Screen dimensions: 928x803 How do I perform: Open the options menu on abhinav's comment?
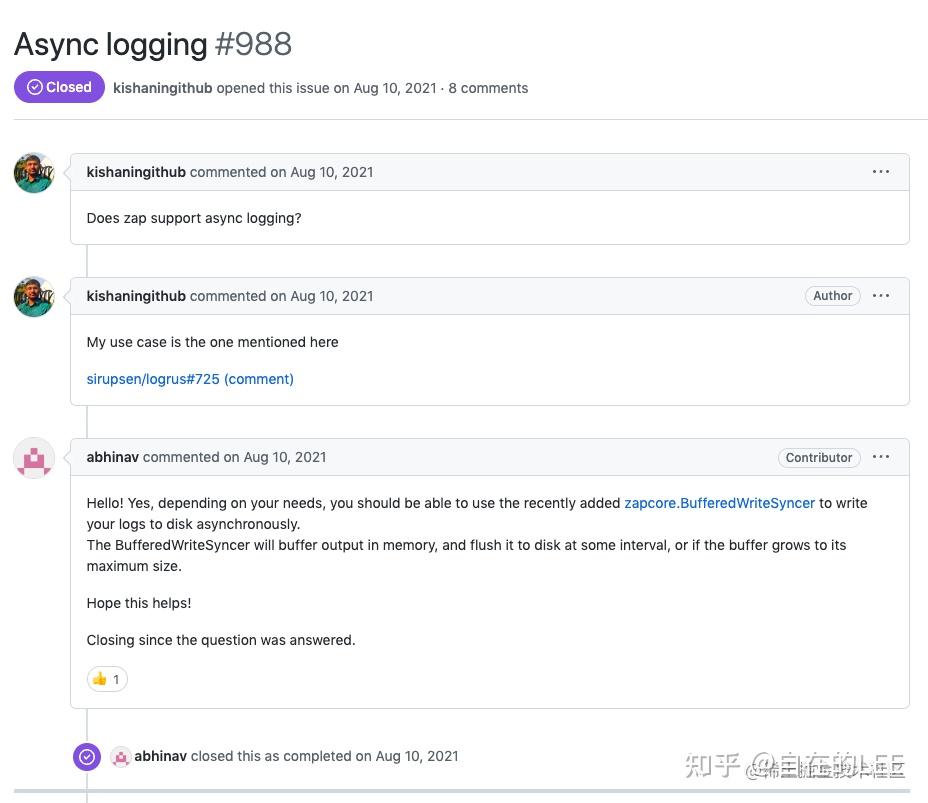tap(881, 457)
